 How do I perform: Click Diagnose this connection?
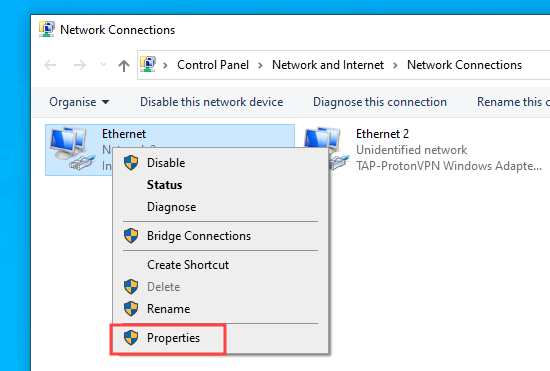click(380, 102)
